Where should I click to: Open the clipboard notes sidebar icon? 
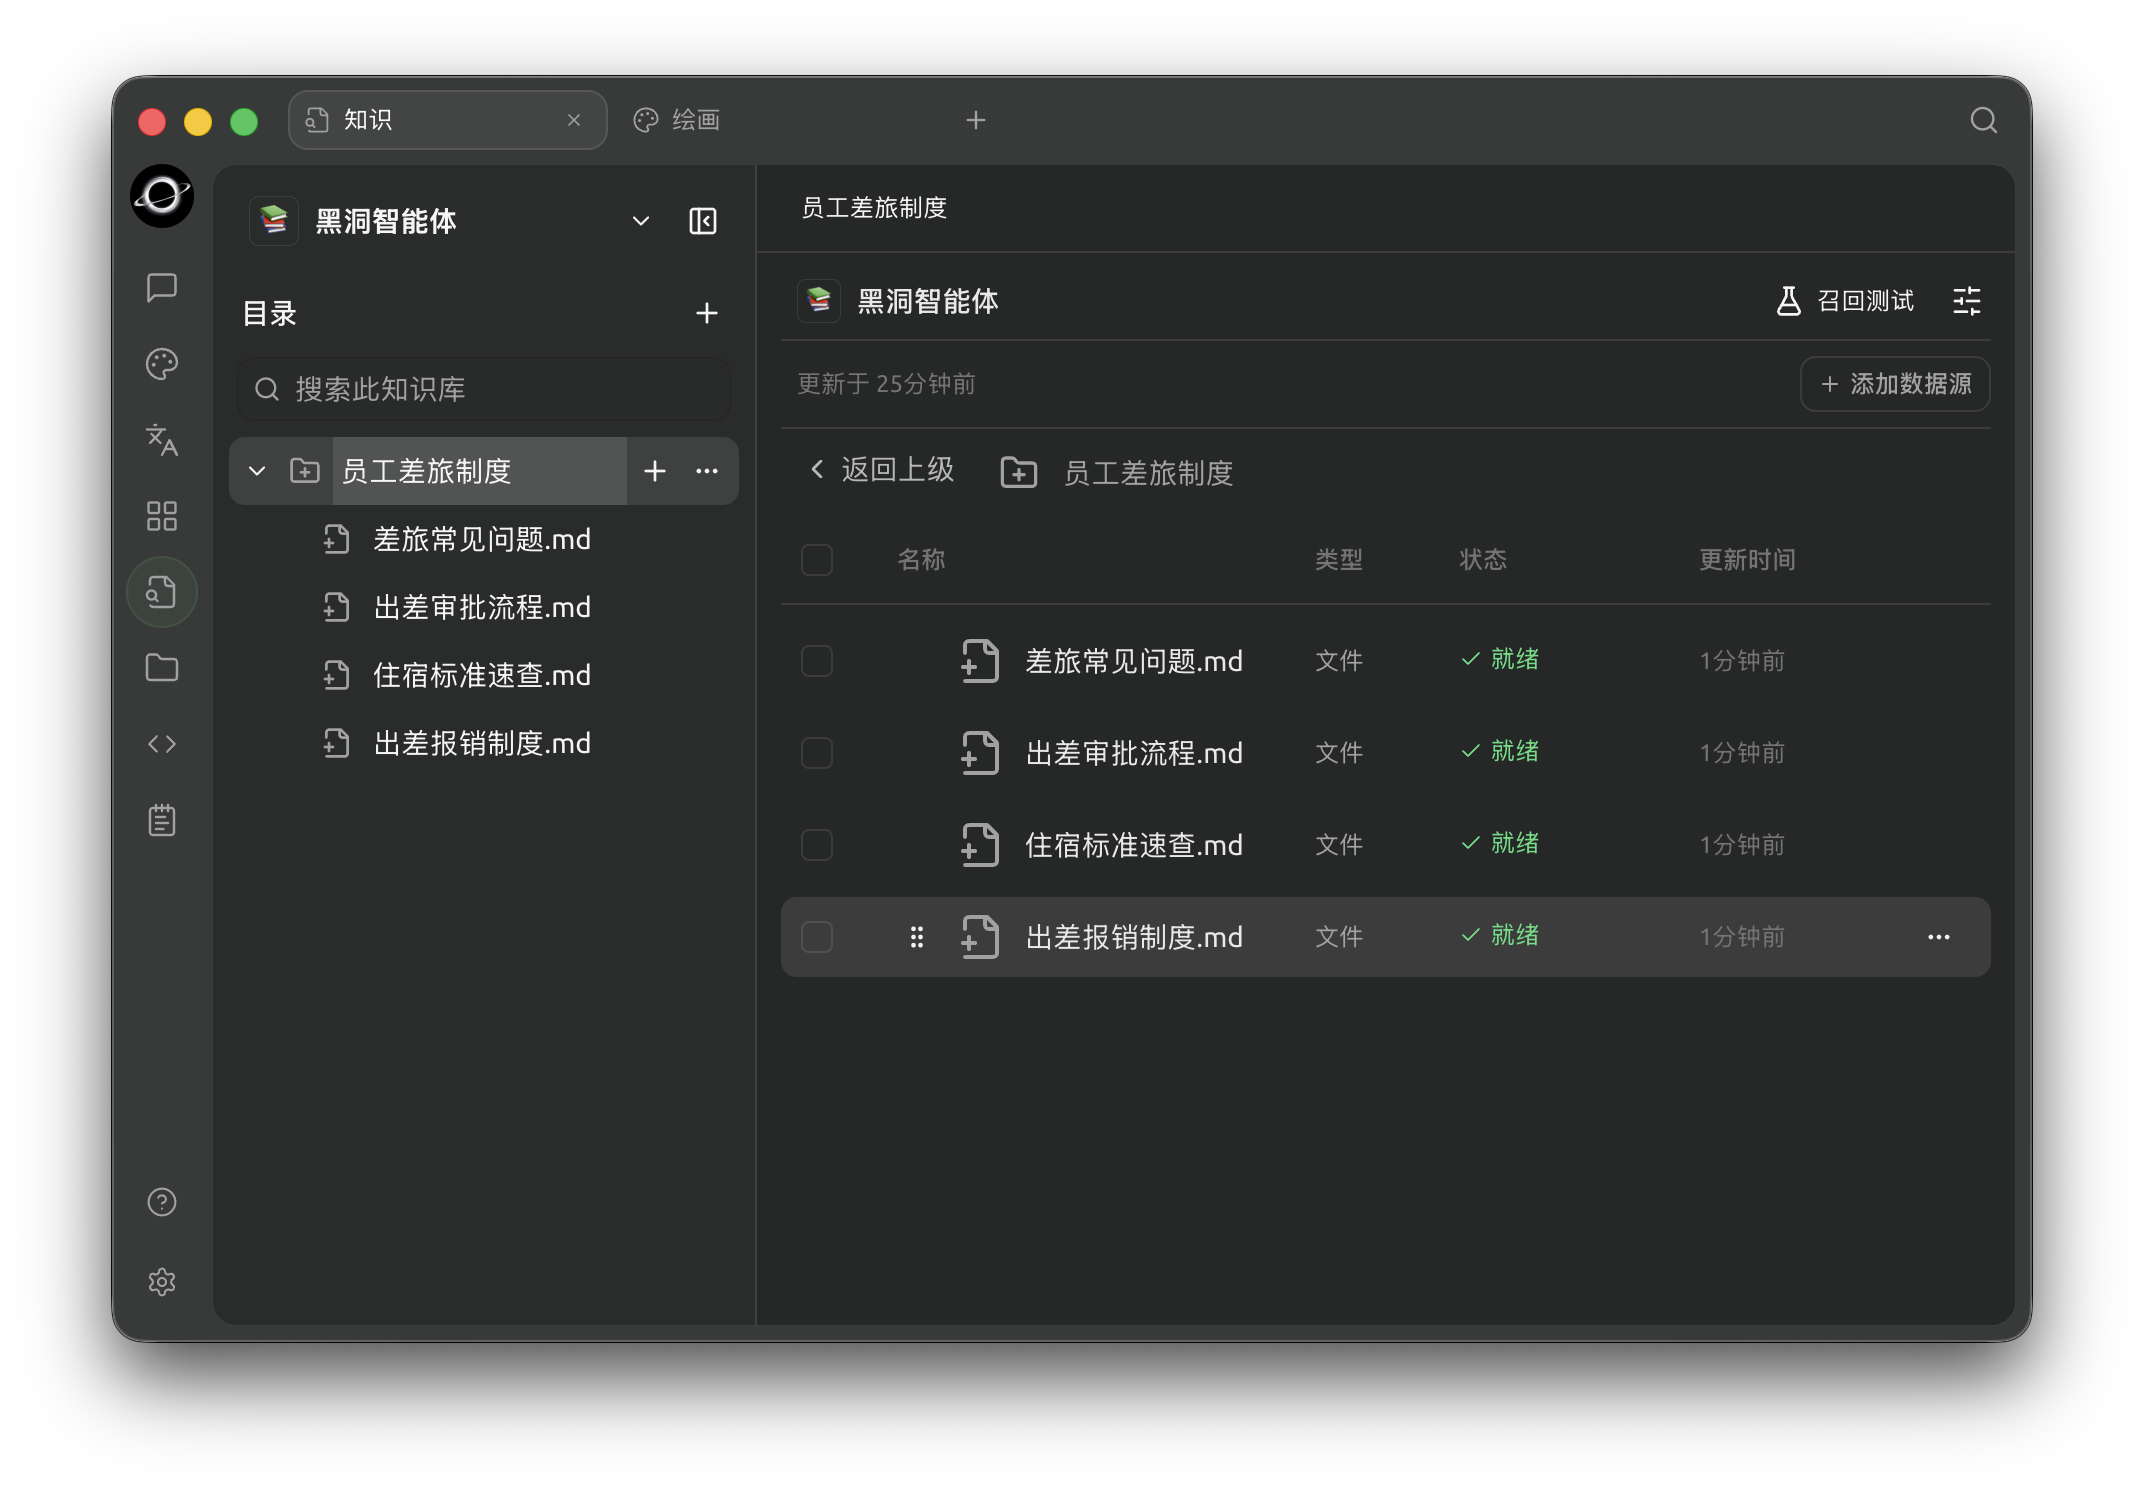coord(162,820)
